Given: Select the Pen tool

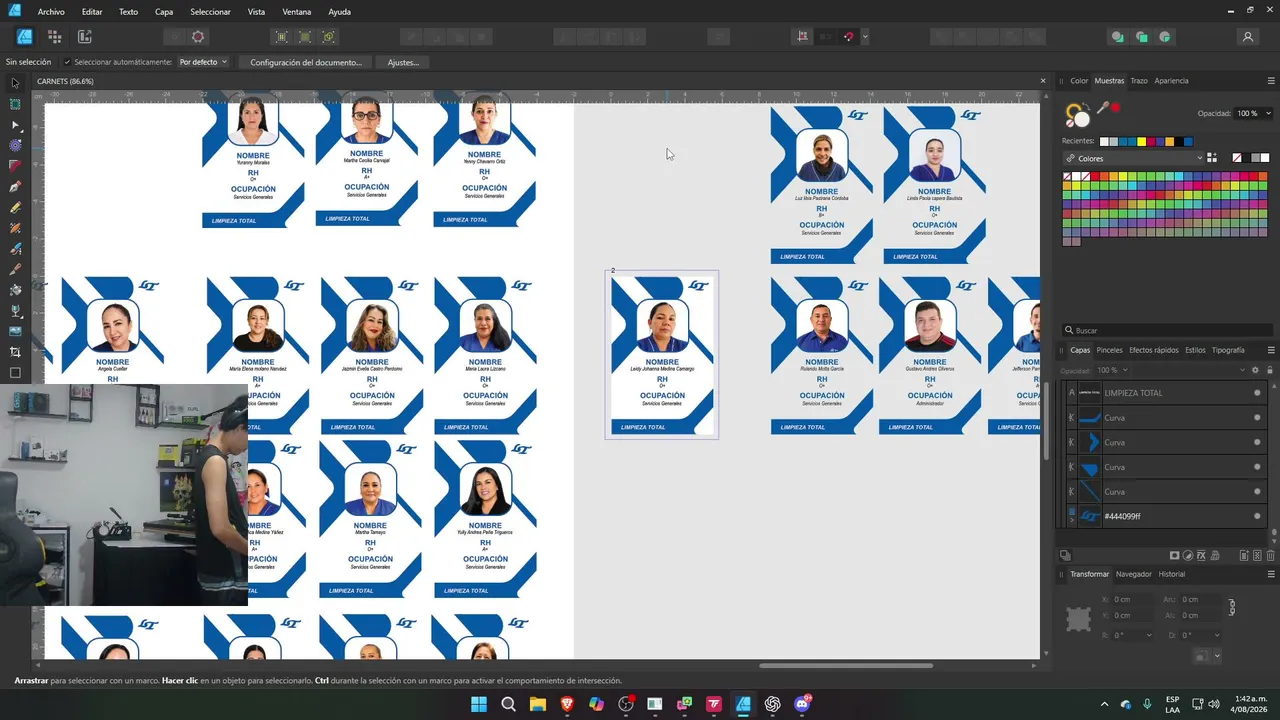Looking at the screenshot, I should coord(15,187).
